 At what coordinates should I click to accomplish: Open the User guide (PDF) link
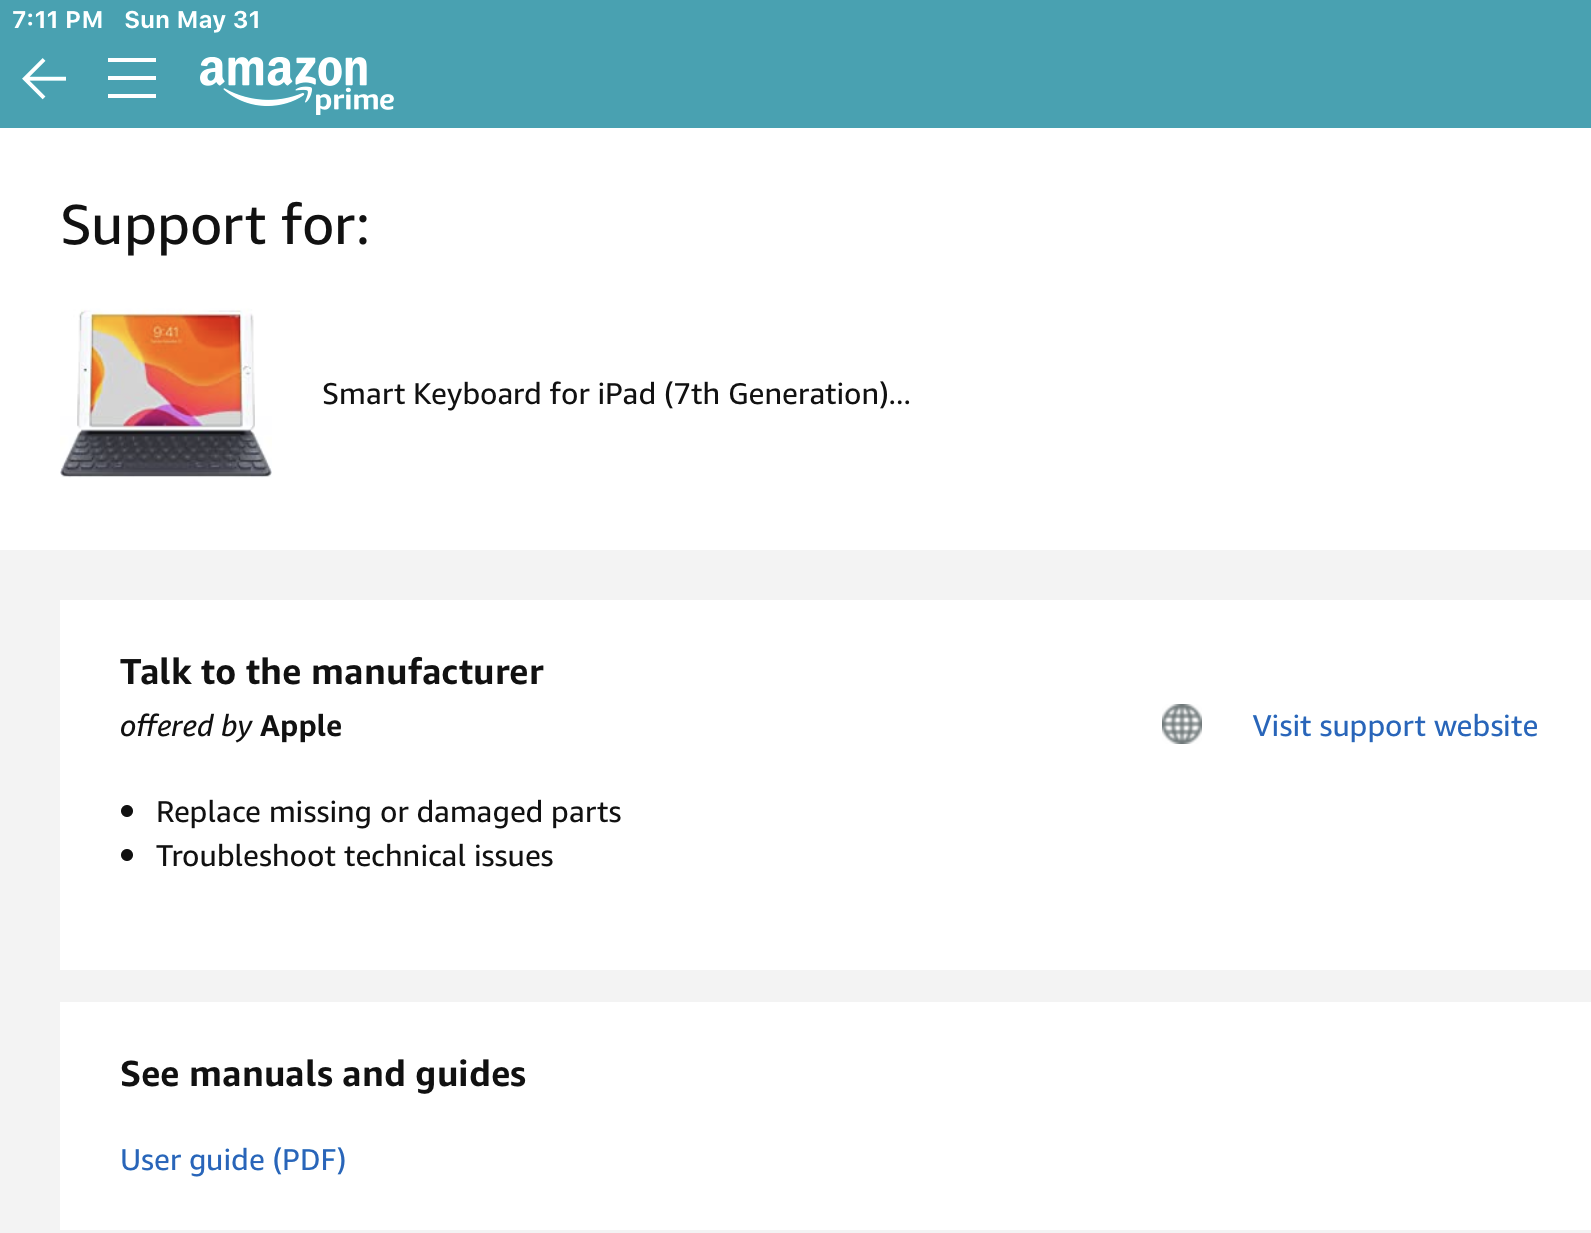pos(233,1160)
